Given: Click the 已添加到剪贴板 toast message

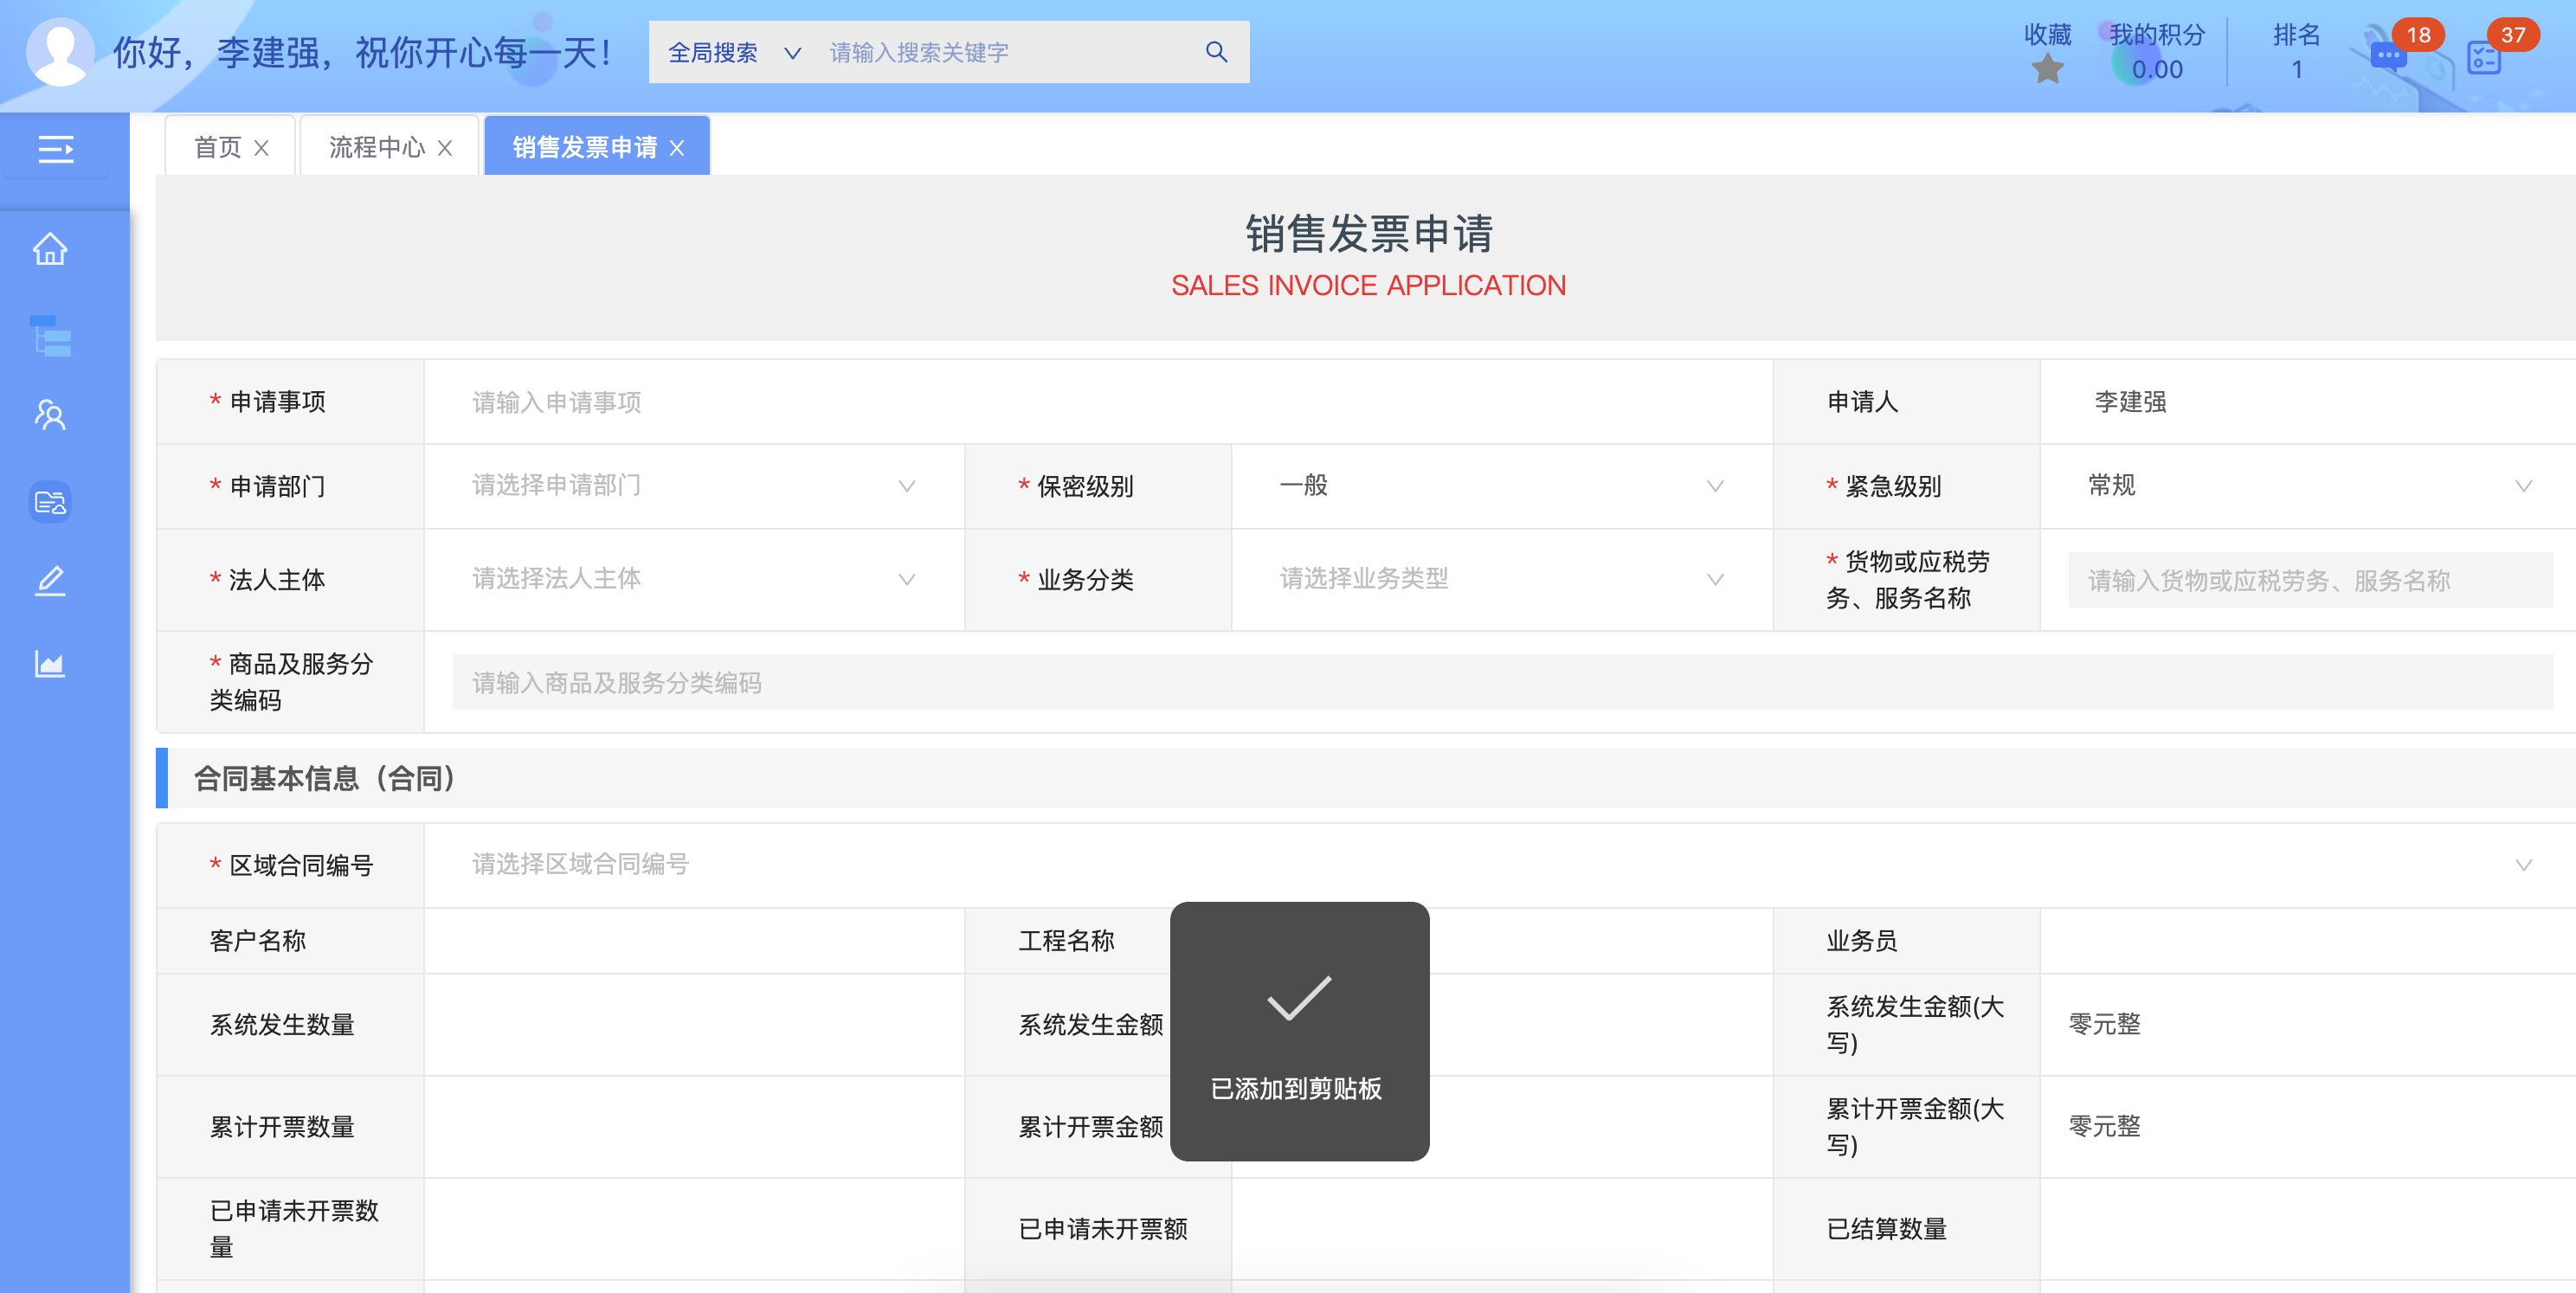Looking at the screenshot, I should (x=1299, y=1031).
